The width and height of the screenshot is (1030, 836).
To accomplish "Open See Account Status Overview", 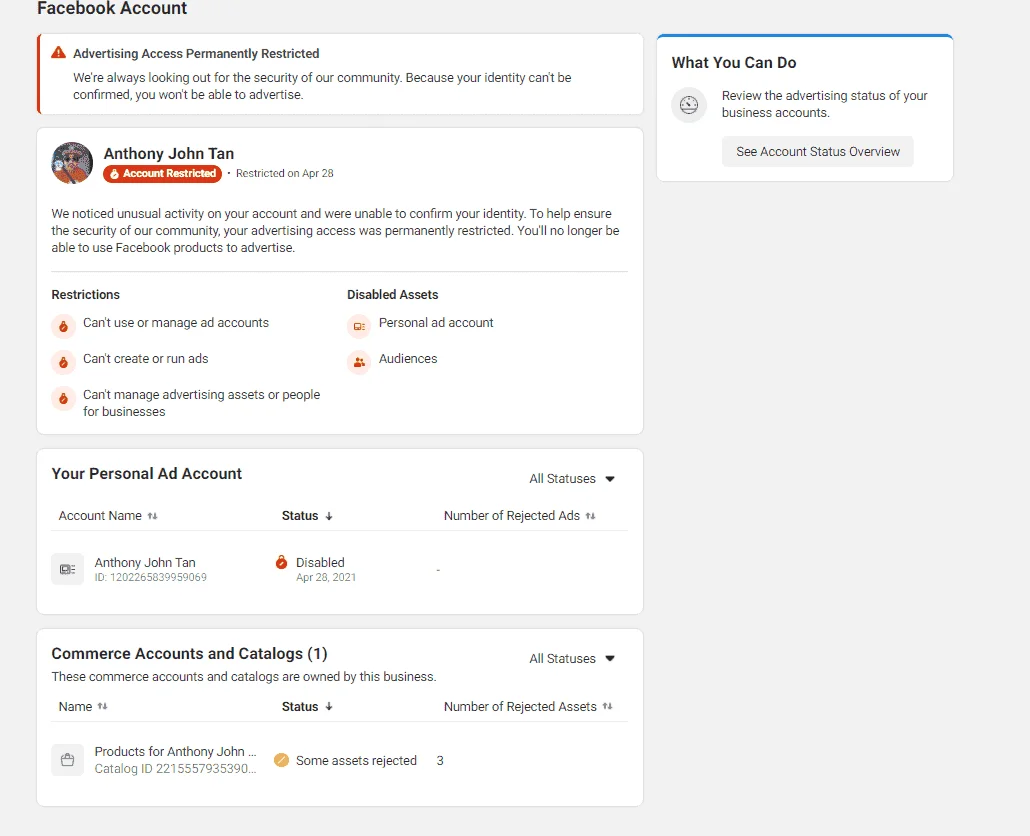I will tap(817, 152).
